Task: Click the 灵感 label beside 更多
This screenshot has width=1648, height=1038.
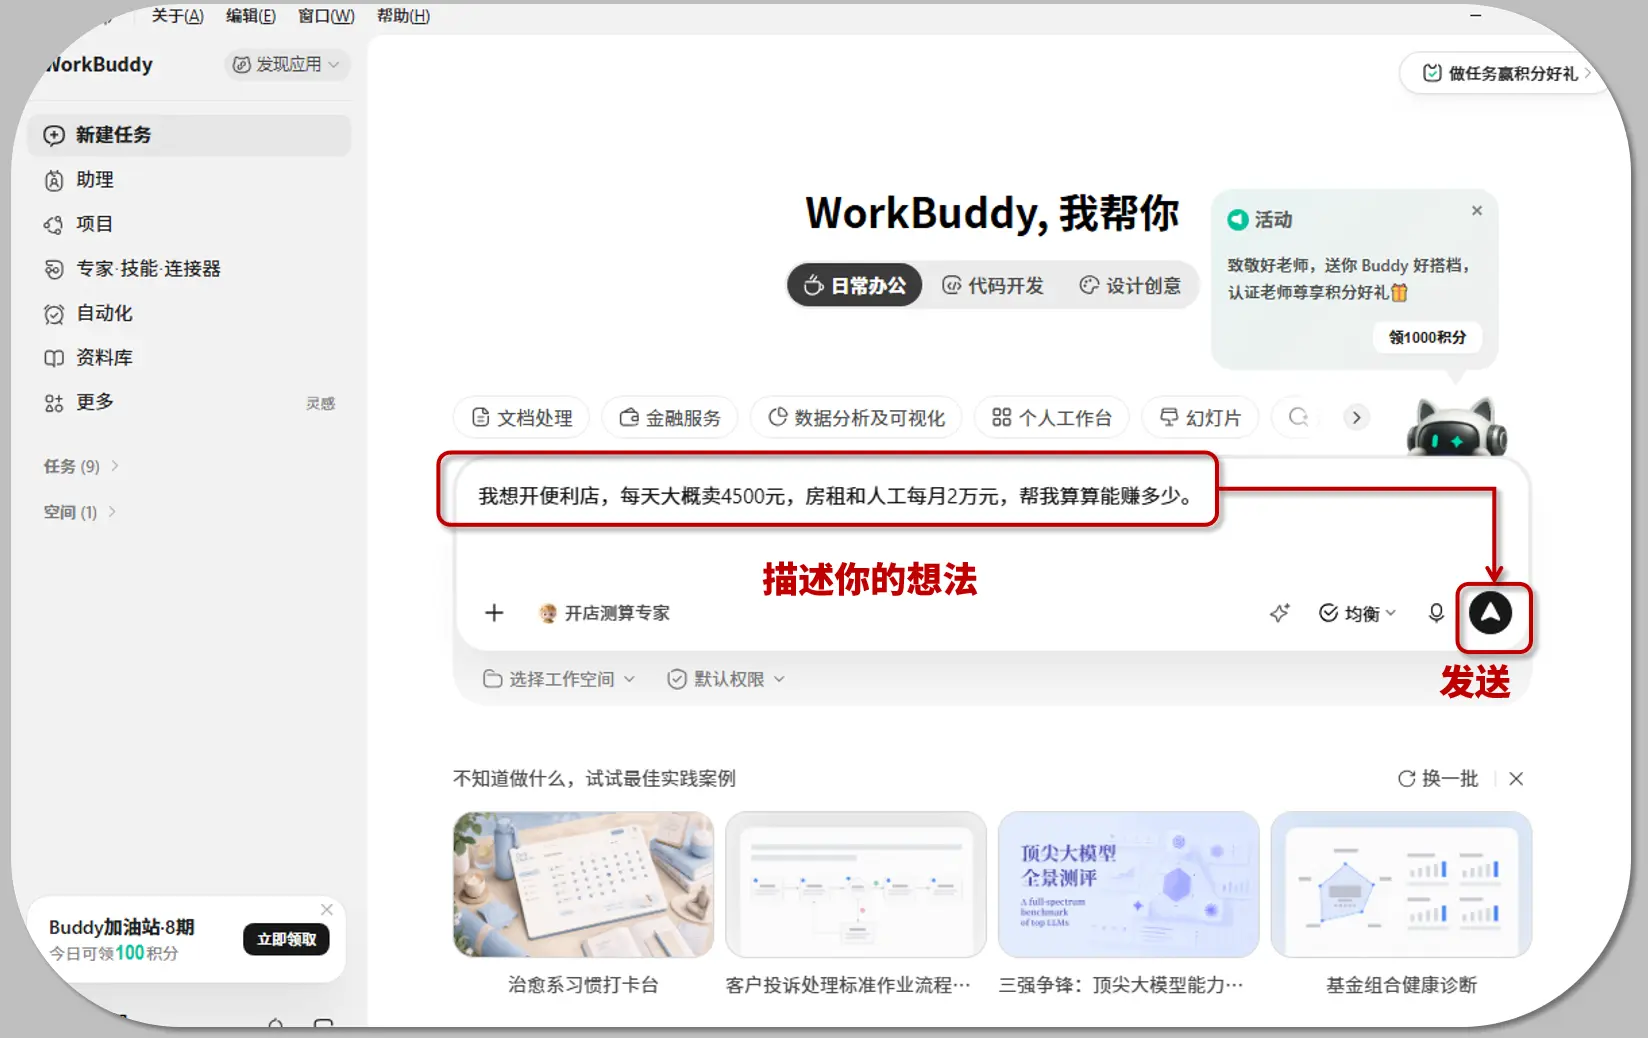Action: (x=321, y=403)
